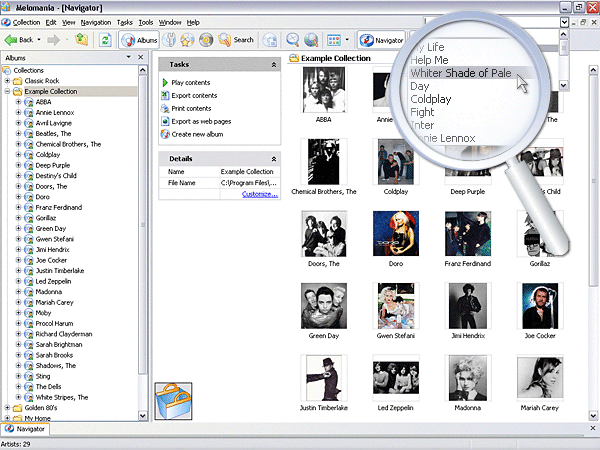Open the Edit menu

pyautogui.click(x=51, y=23)
